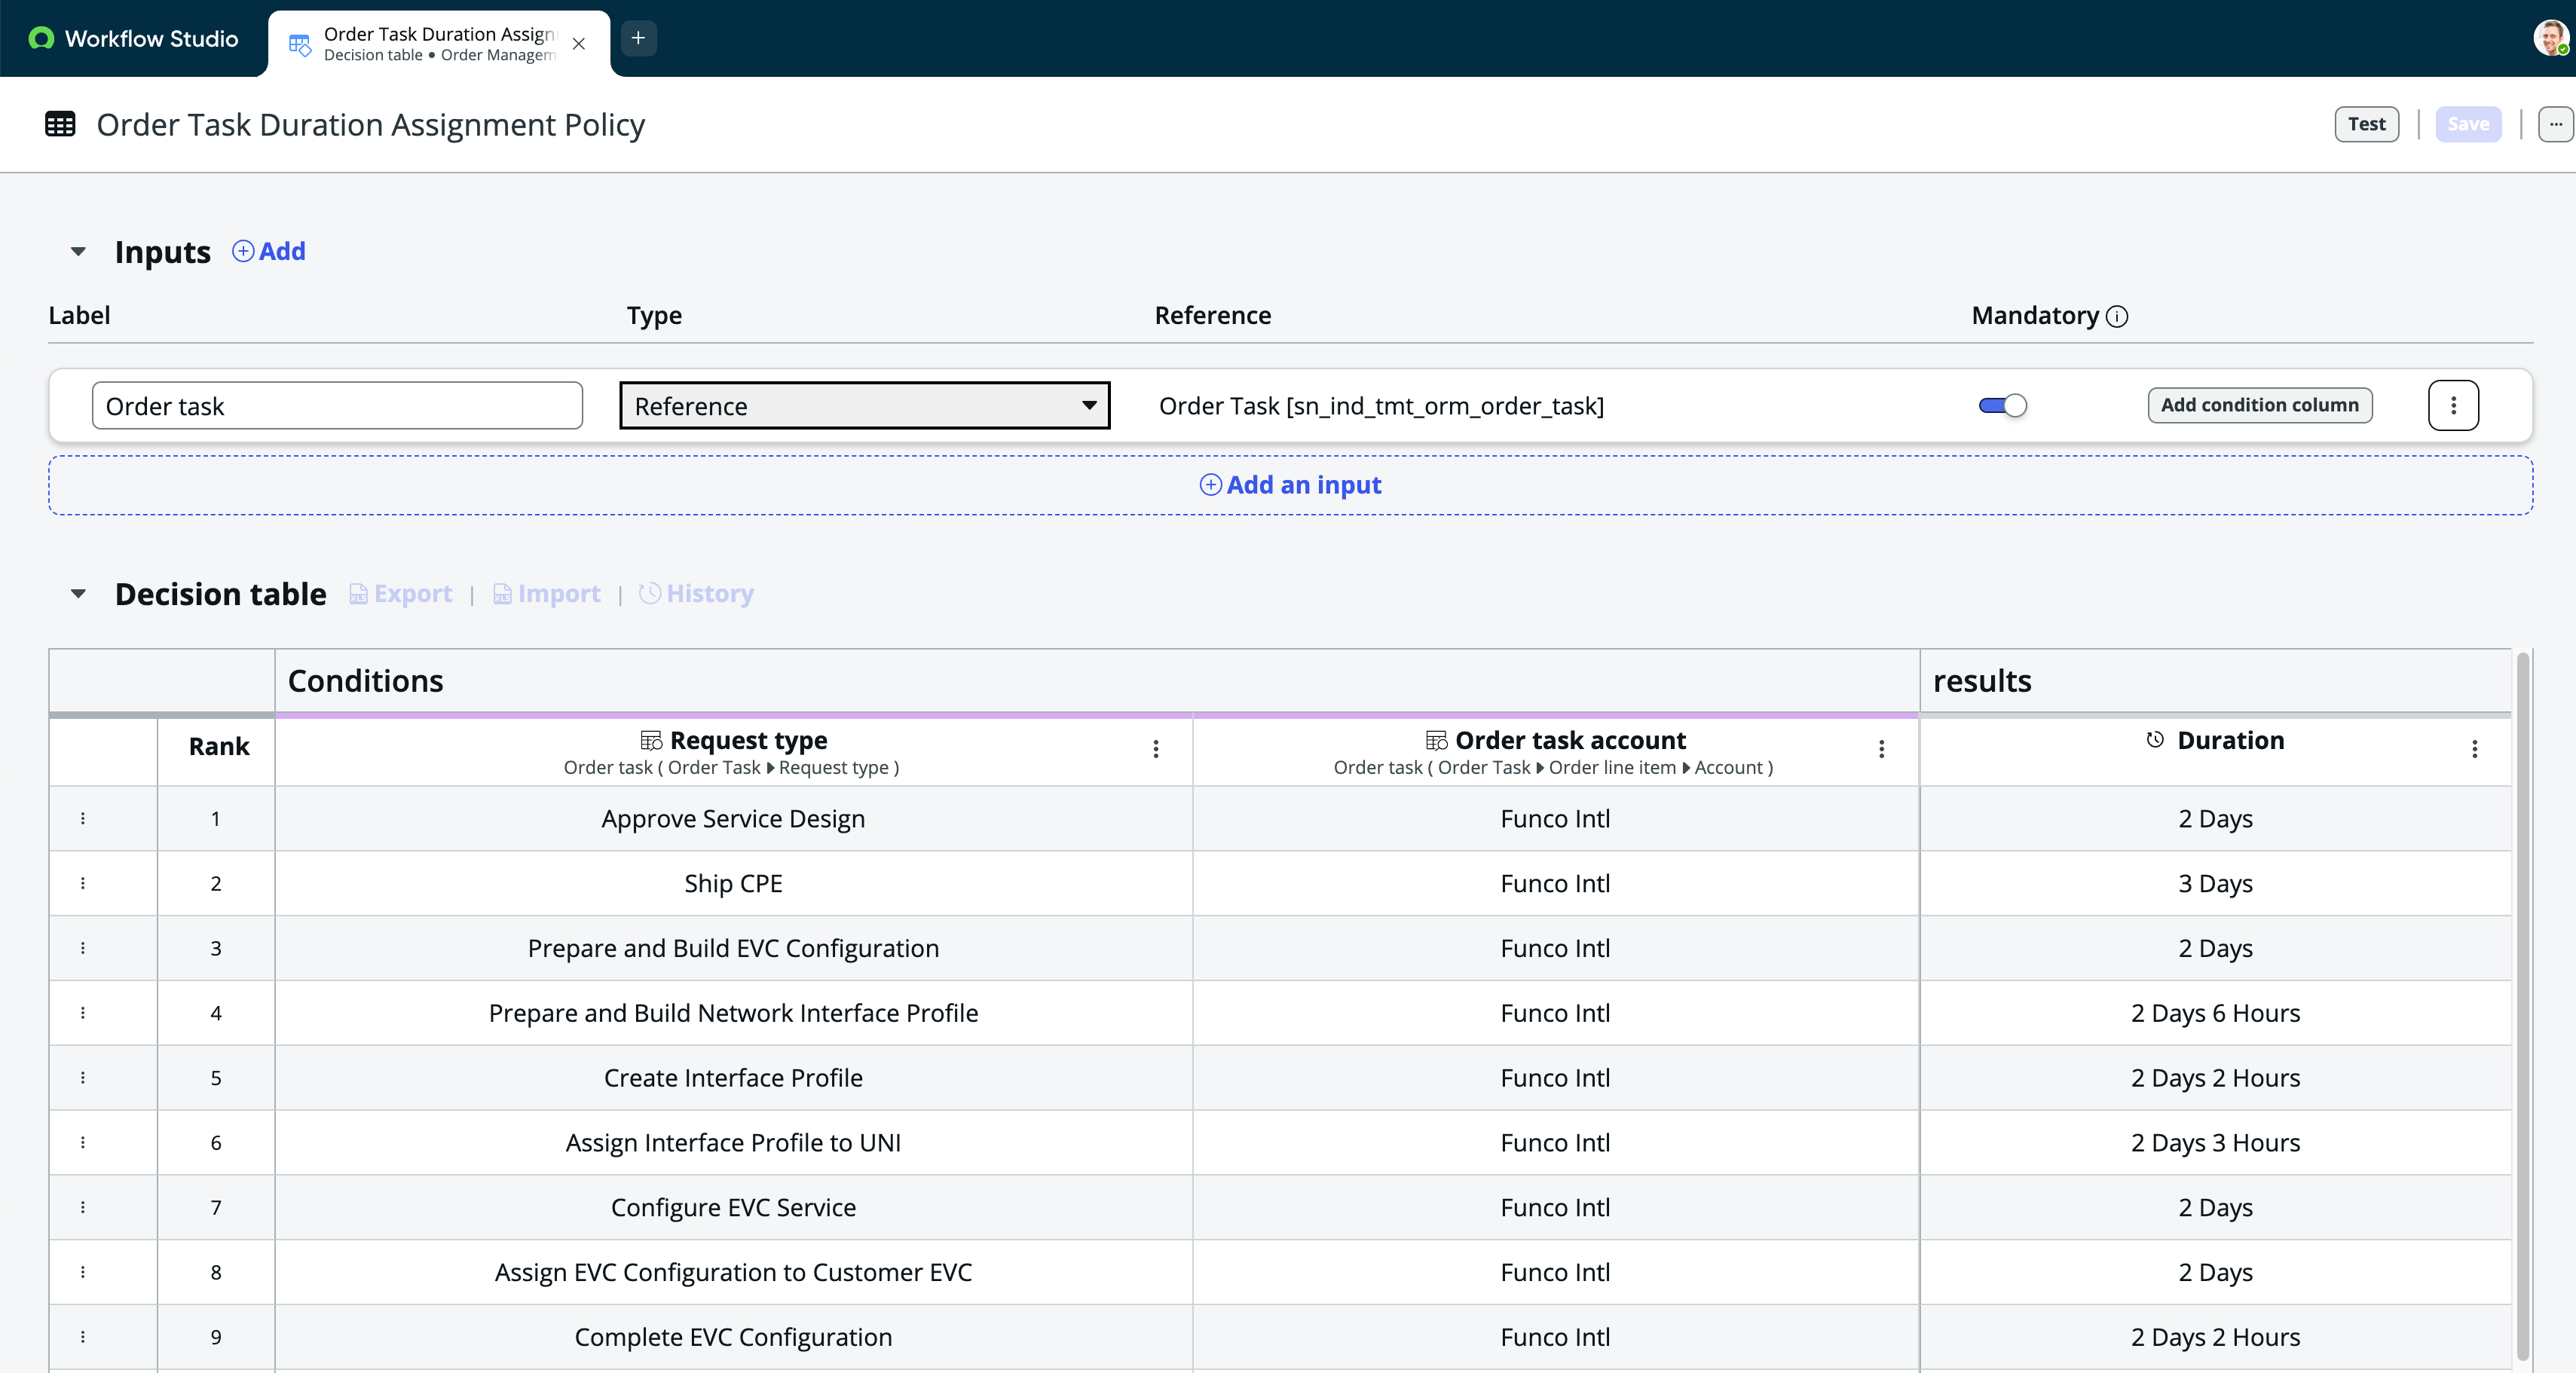Click 2 Days 2 Hours for Create Interface Profile
This screenshot has height=1373, width=2576.
[2215, 1077]
